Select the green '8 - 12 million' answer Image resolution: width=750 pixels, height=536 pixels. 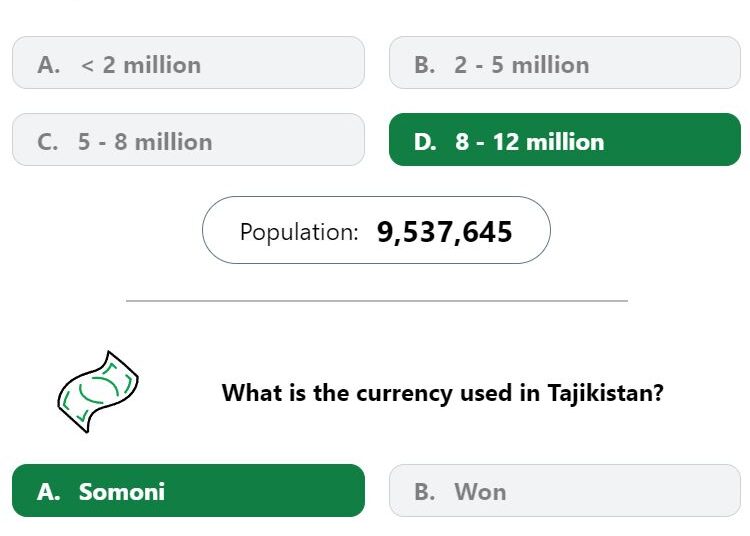click(x=565, y=140)
